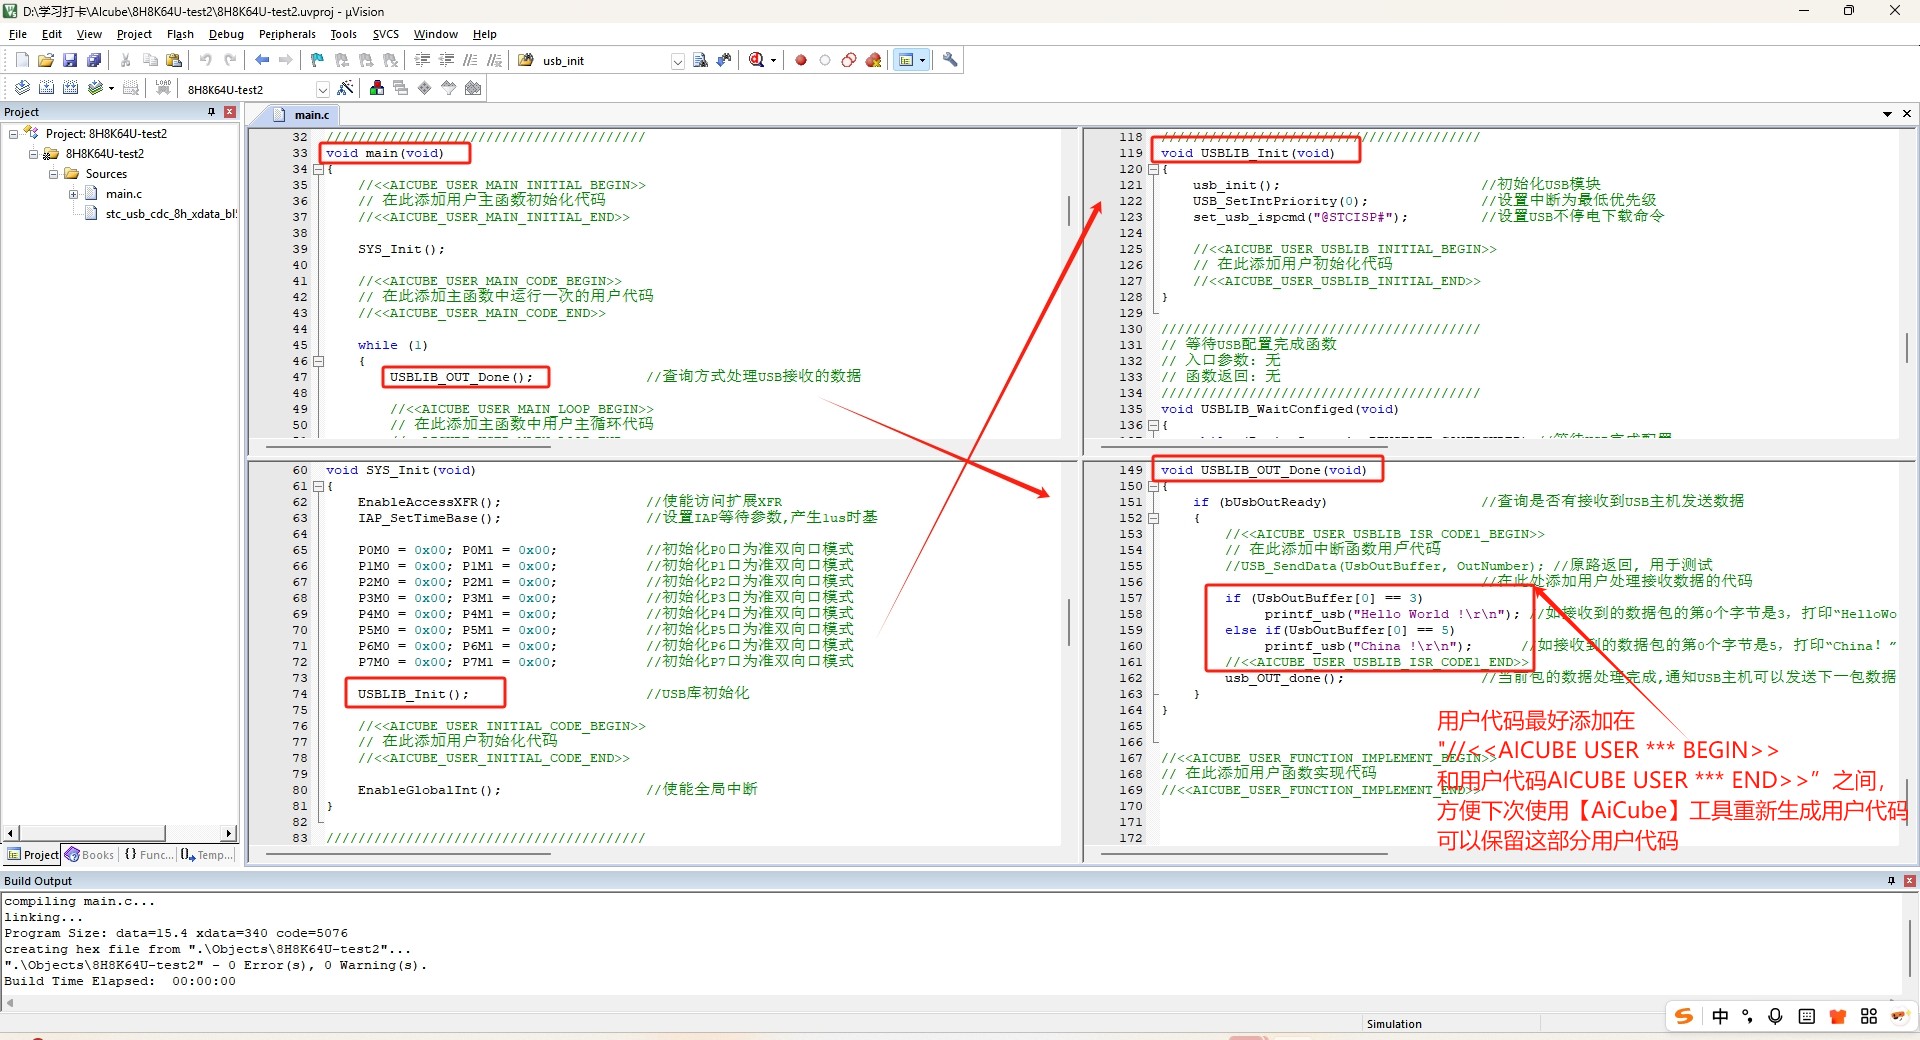Viewport: 1920px width, 1040px height.
Task: Toggle breakpoint with the red dot icon
Action: [x=801, y=61]
